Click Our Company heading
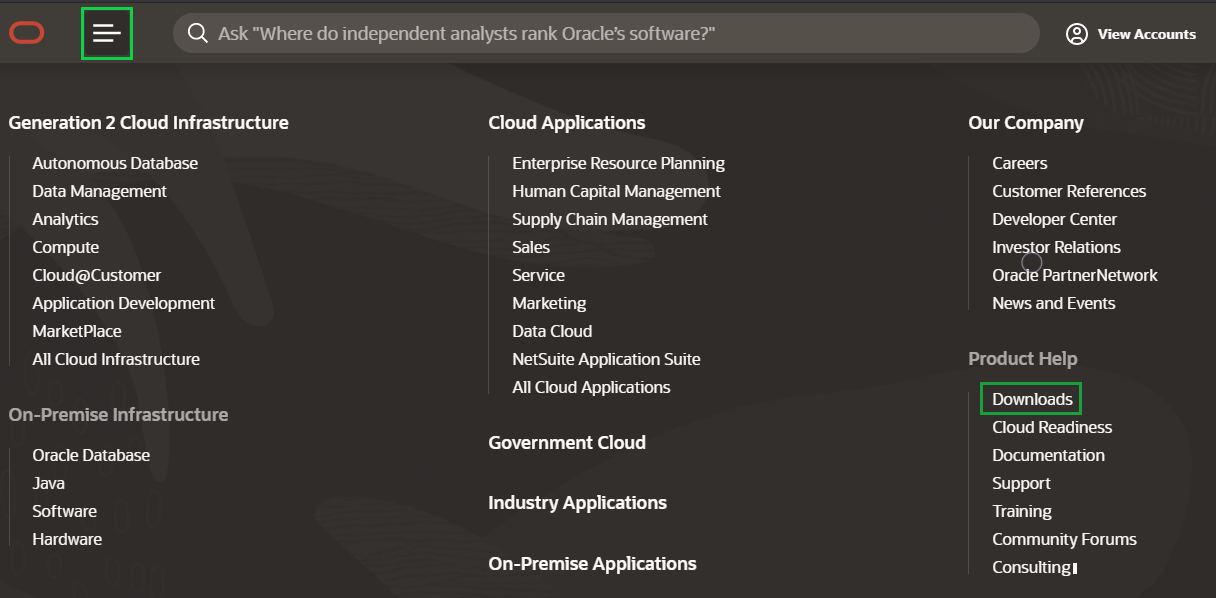Viewport: 1216px width, 598px height. 1026,123
